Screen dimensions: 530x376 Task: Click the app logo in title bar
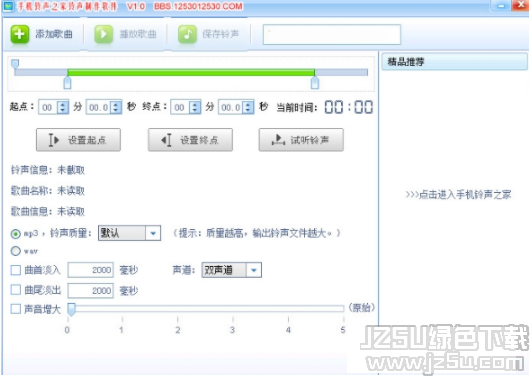click(x=8, y=6)
